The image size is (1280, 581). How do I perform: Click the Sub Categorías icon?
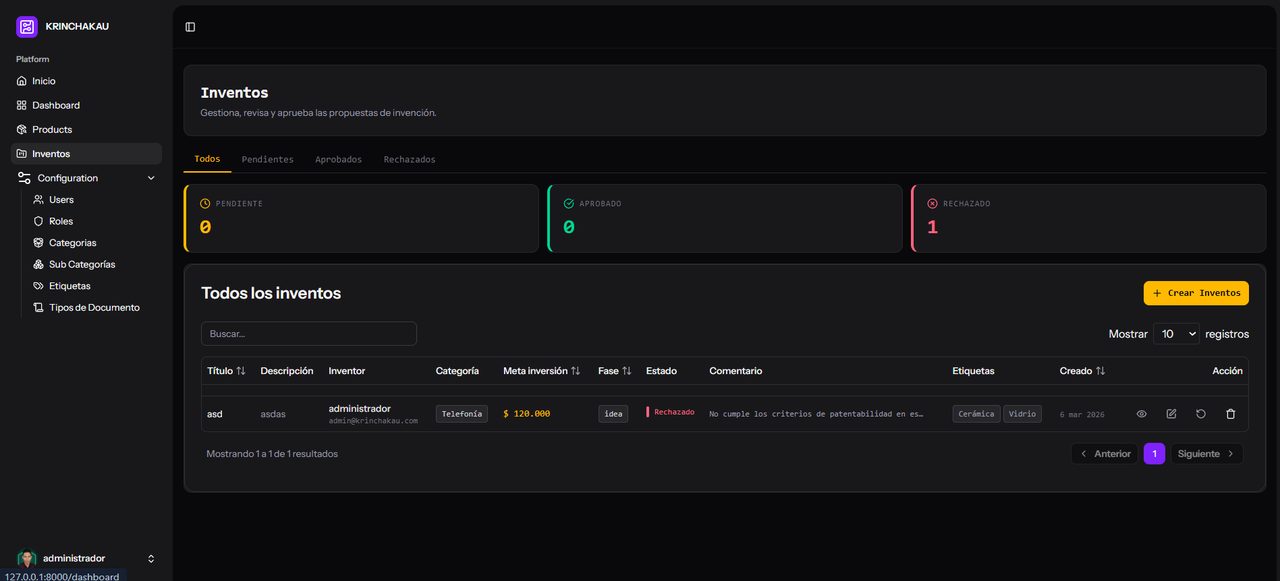coord(39,264)
